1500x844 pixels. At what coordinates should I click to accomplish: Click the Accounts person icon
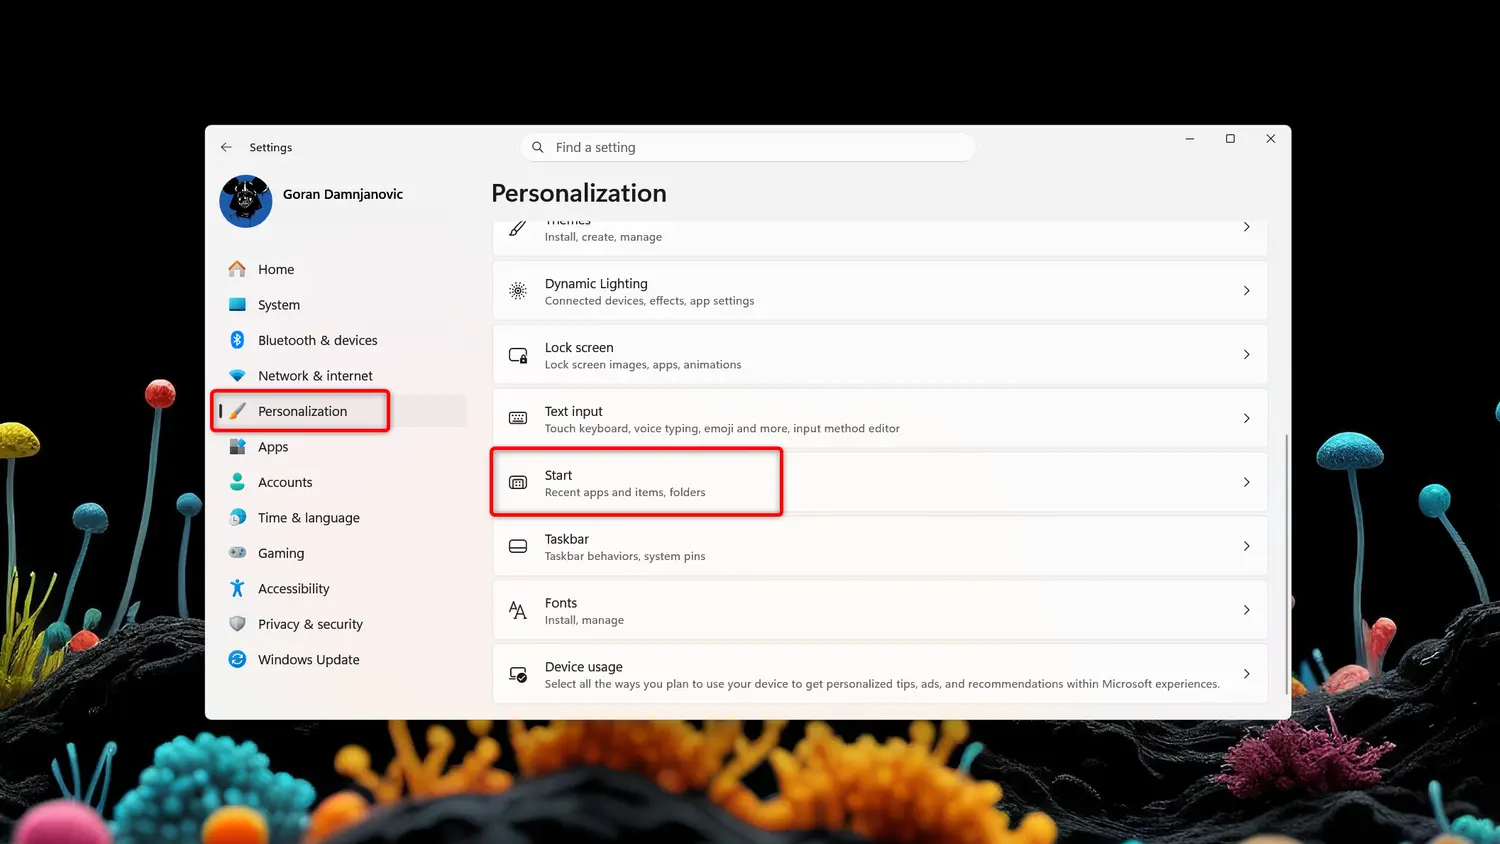click(237, 482)
